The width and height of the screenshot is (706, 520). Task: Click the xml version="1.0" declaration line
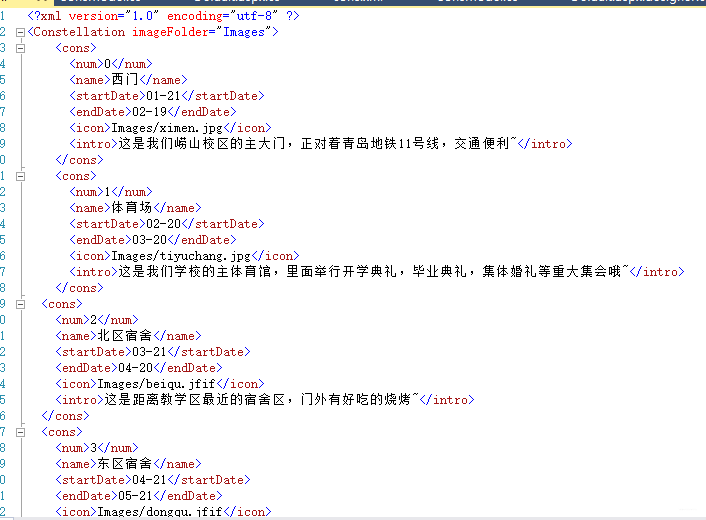coord(163,16)
